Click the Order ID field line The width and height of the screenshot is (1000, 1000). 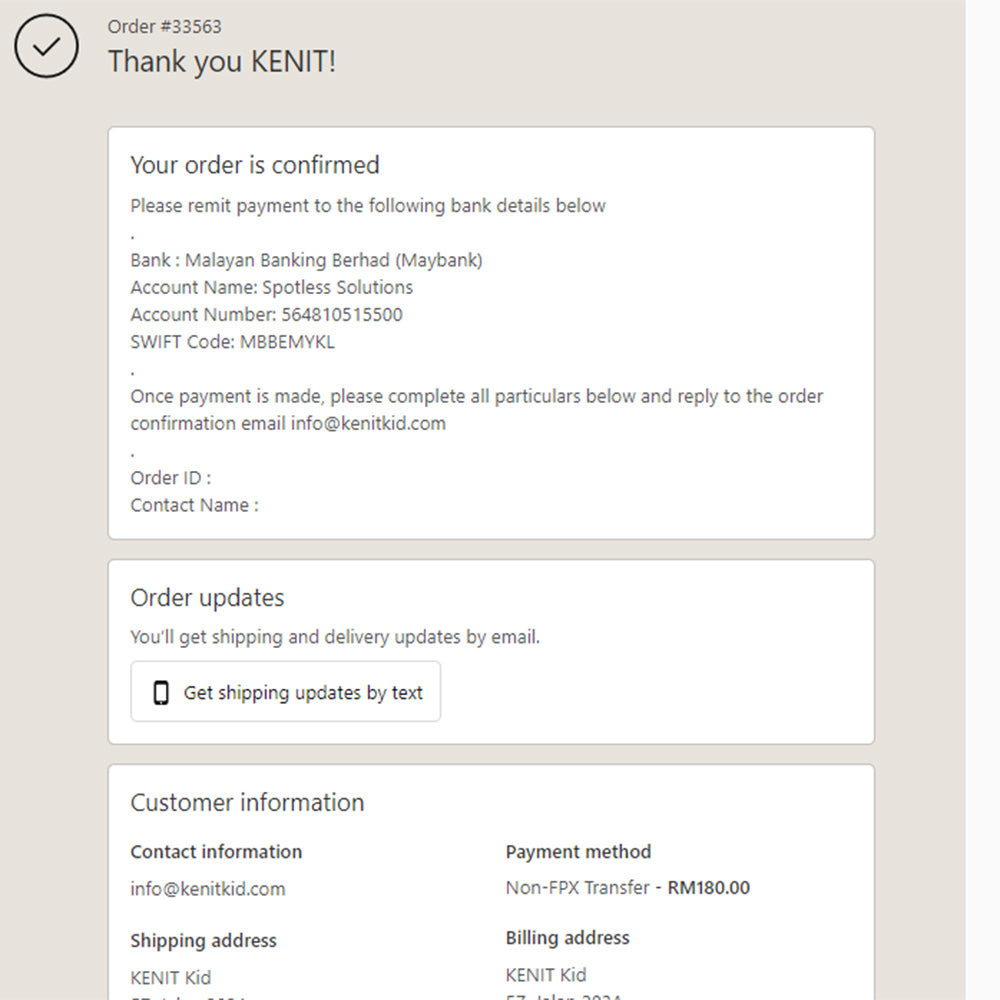point(170,478)
